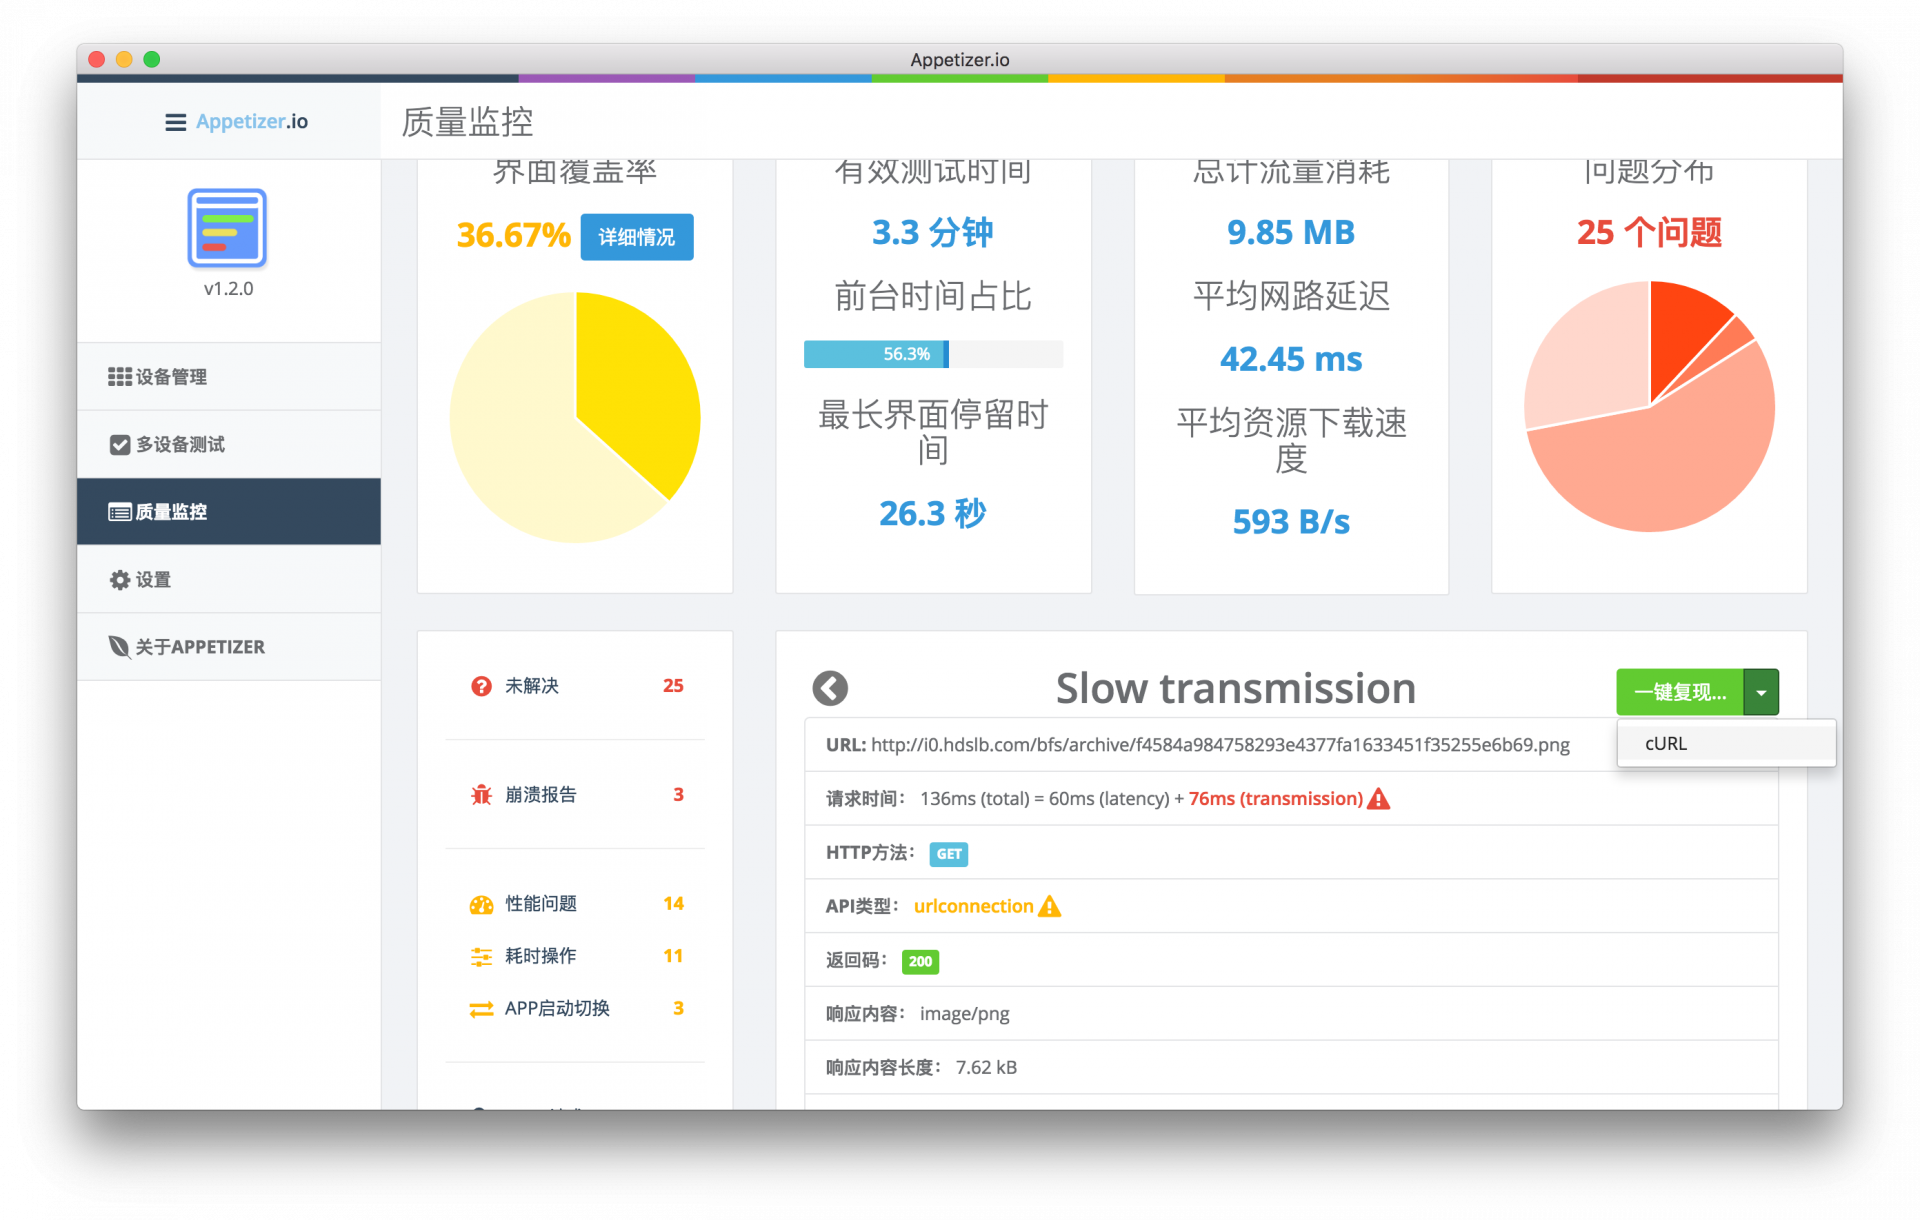Click the bug icon beside 崩溃报告
Viewport: 1920px width, 1220px height.
tap(481, 795)
